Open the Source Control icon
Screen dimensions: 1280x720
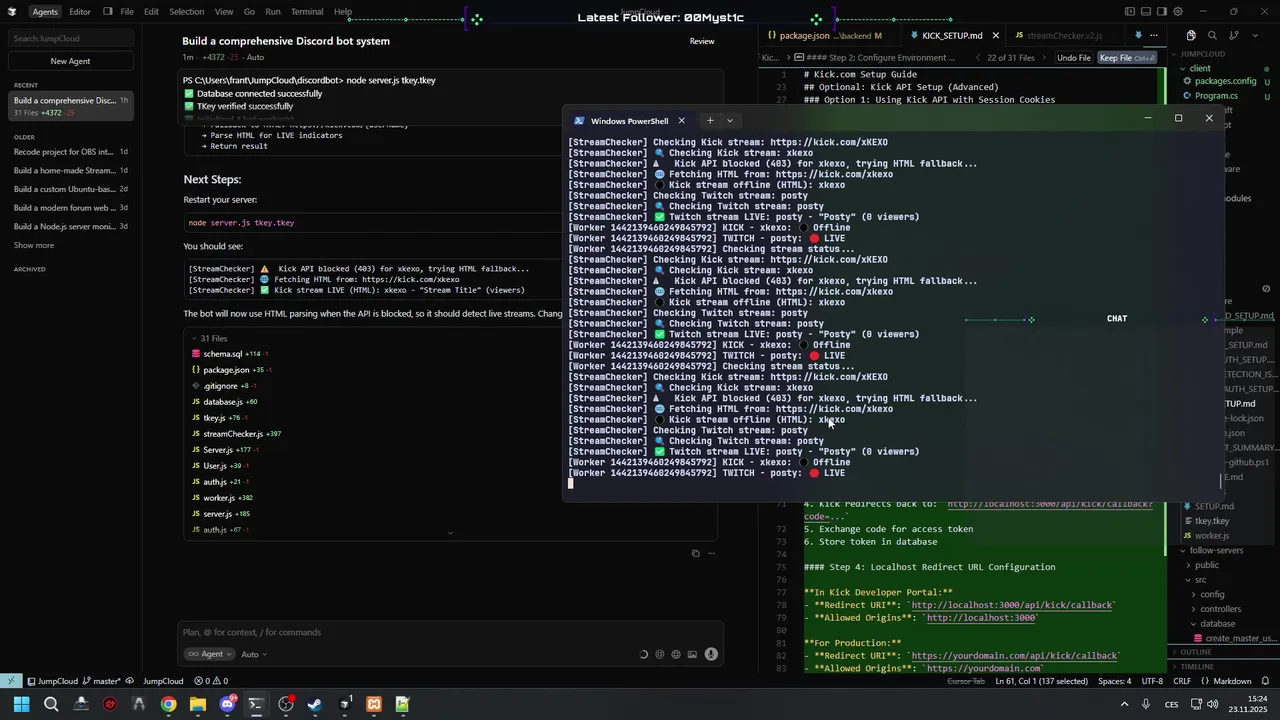click(x=1234, y=35)
